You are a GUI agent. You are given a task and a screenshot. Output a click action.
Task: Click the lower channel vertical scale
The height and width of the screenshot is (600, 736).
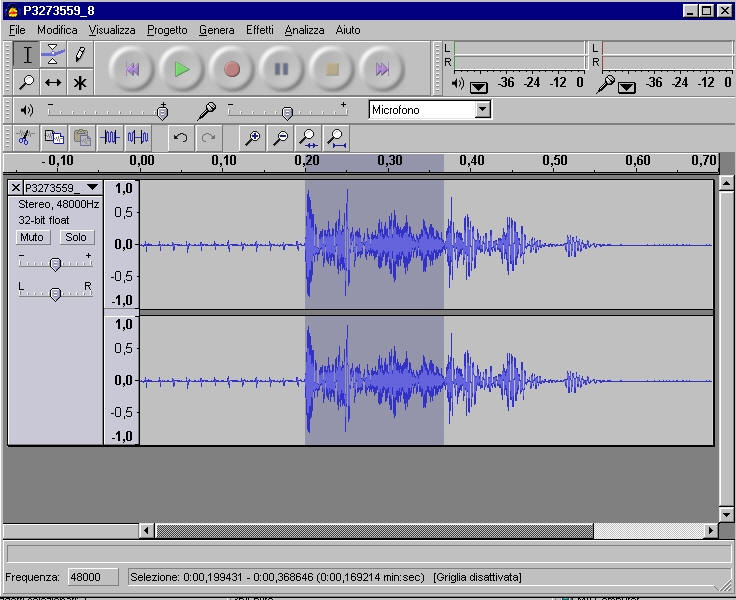pos(122,380)
